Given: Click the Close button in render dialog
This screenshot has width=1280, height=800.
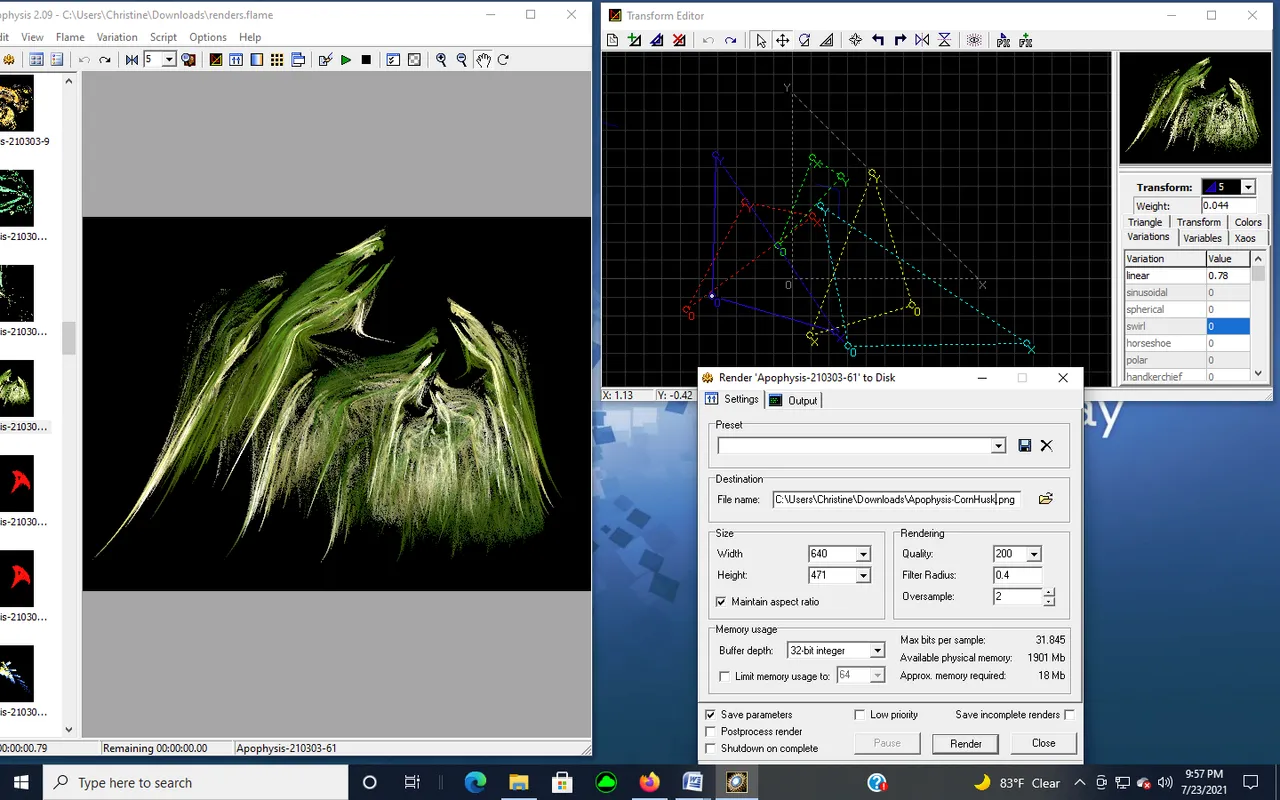Looking at the screenshot, I should coord(1043,743).
